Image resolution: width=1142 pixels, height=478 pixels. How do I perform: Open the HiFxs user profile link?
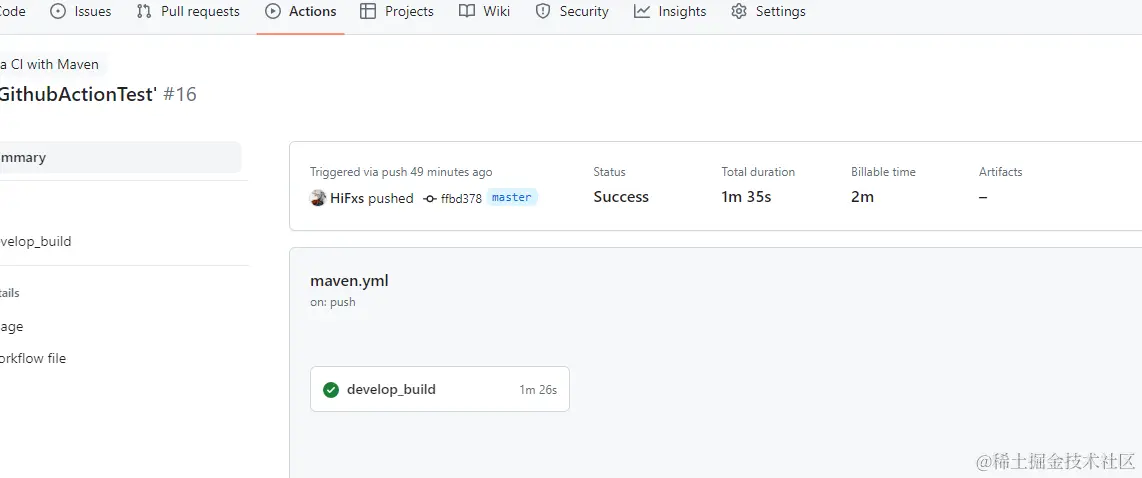pyautogui.click(x=347, y=198)
